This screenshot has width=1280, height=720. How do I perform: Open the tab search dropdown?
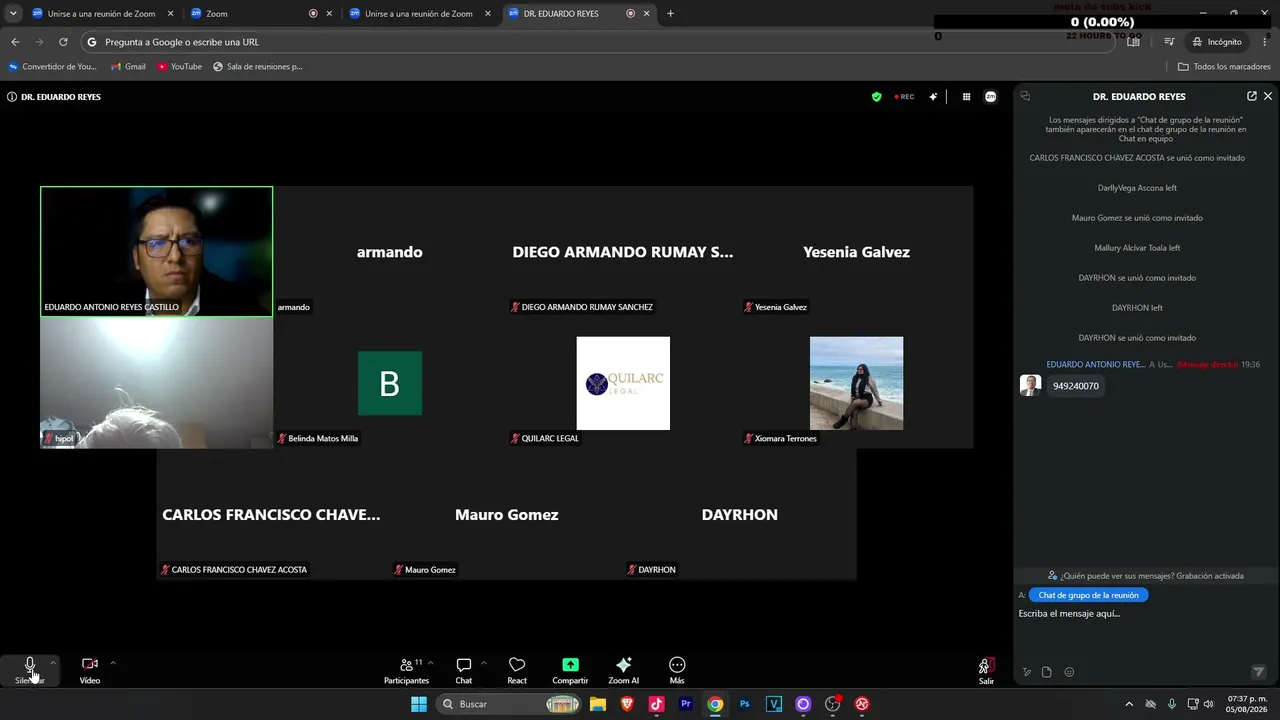pyautogui.click(x=13, y=14)
